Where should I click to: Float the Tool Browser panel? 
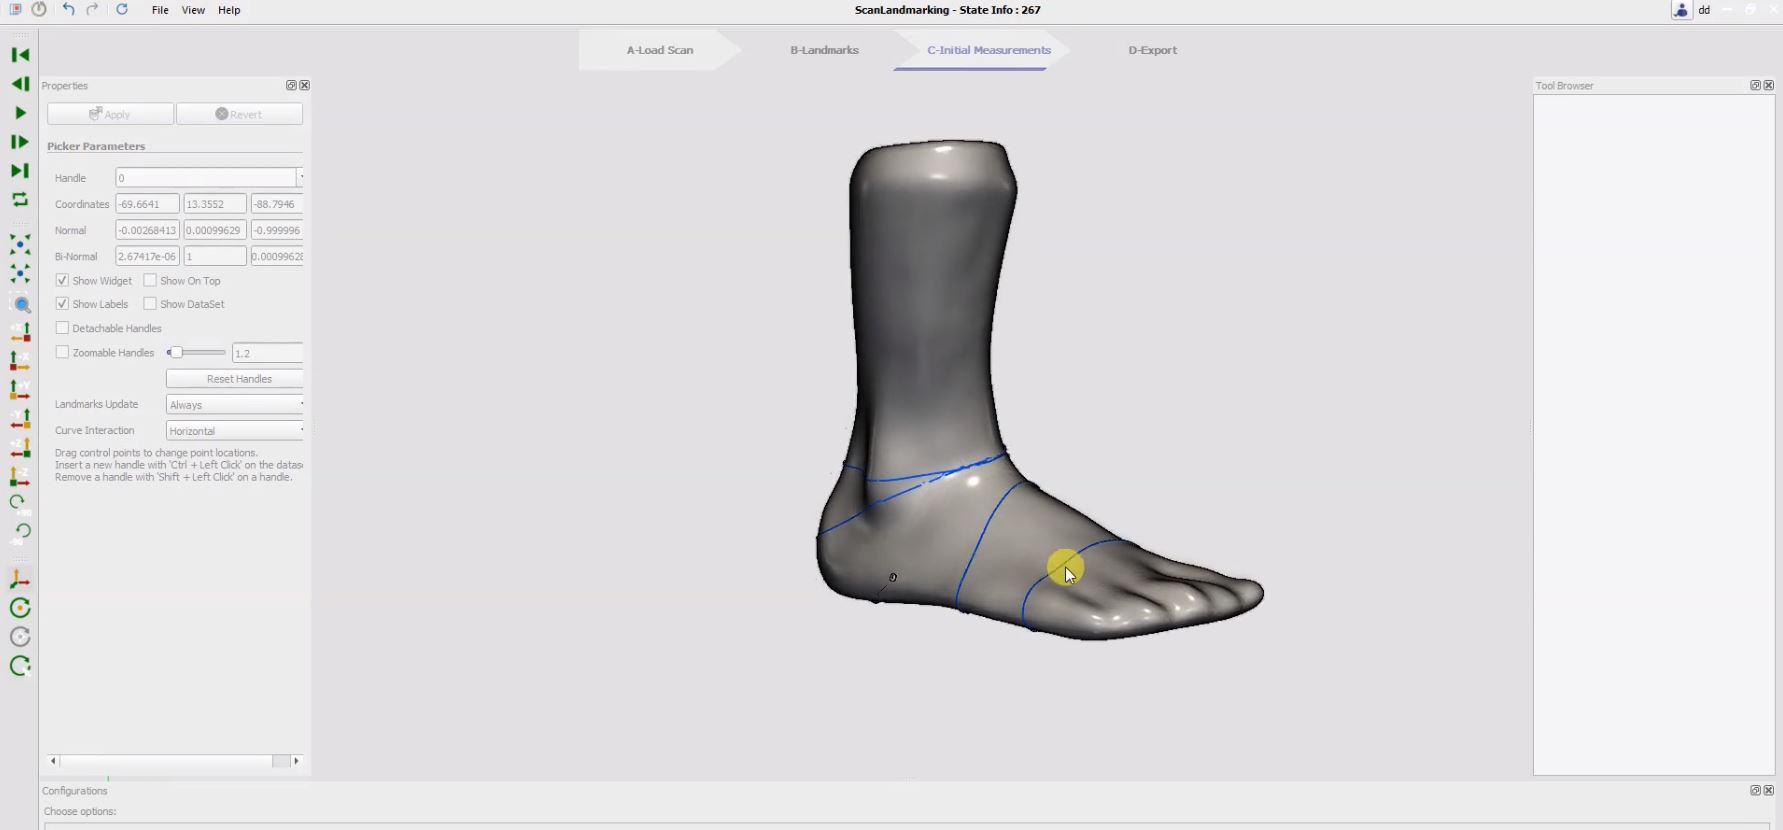[x=1755, y=86]
